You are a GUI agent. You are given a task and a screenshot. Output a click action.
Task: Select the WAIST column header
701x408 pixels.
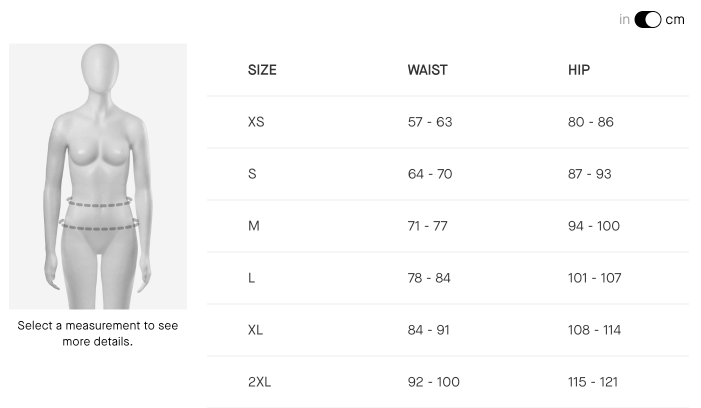pos(427,70)
